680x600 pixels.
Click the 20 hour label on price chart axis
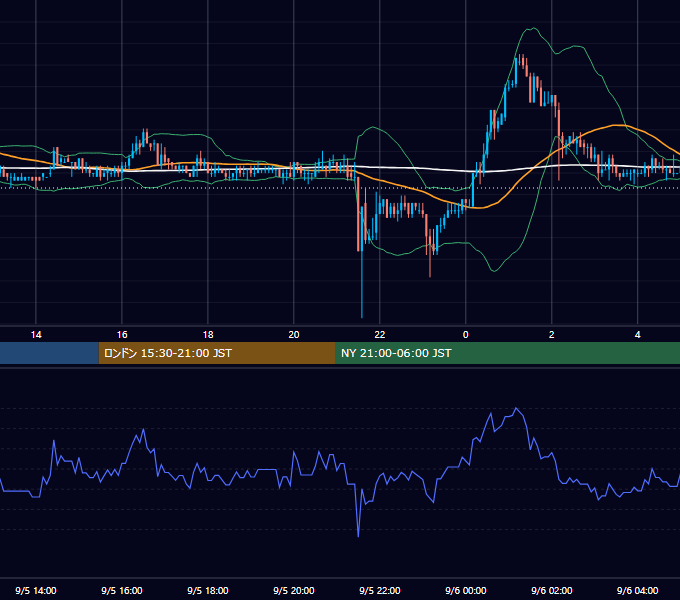pyautogui.click(x=294, y=335)
